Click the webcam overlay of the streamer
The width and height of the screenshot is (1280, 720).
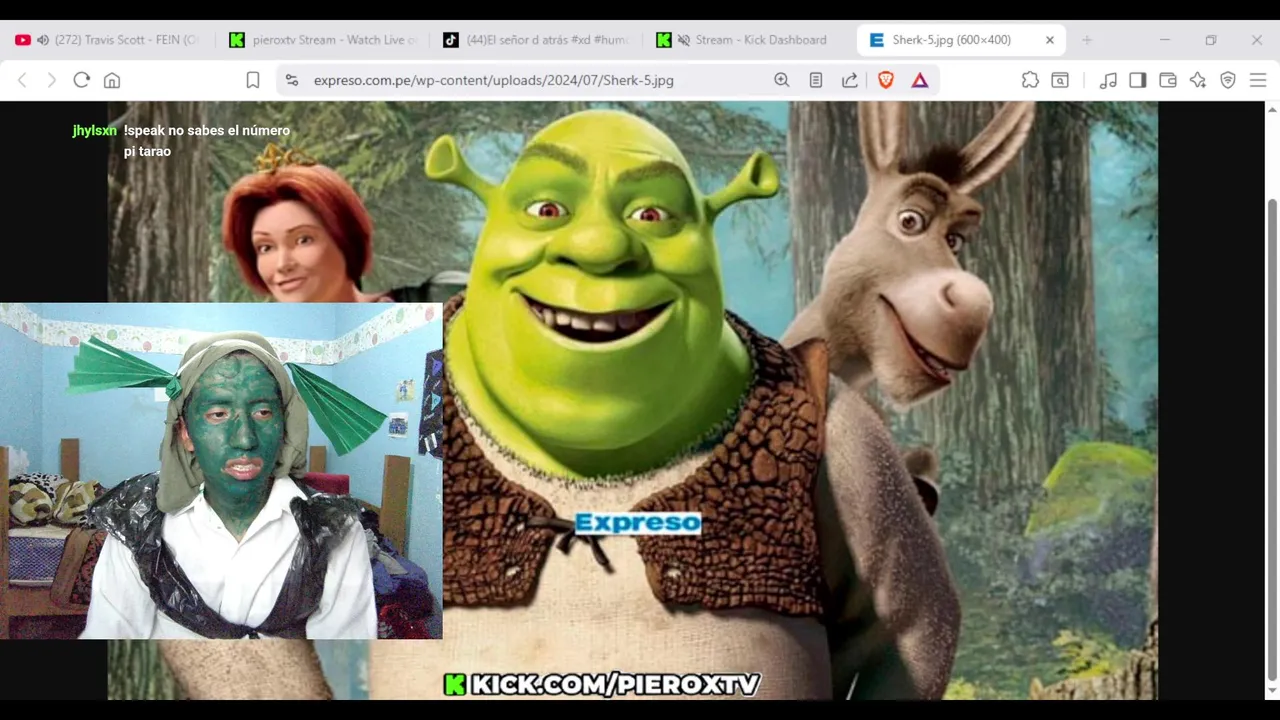(221, 471)
